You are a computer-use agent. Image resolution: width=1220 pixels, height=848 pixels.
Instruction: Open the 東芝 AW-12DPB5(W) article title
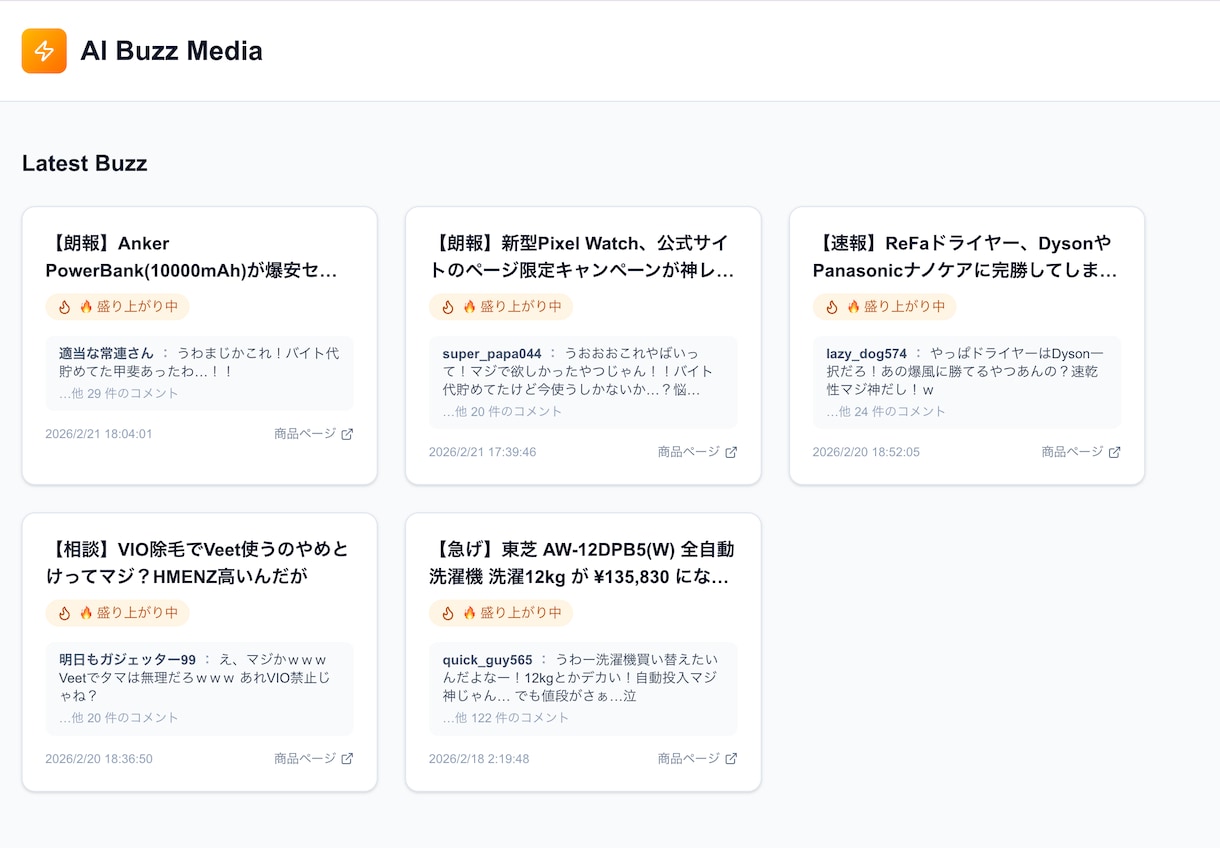tap(583, 563)
